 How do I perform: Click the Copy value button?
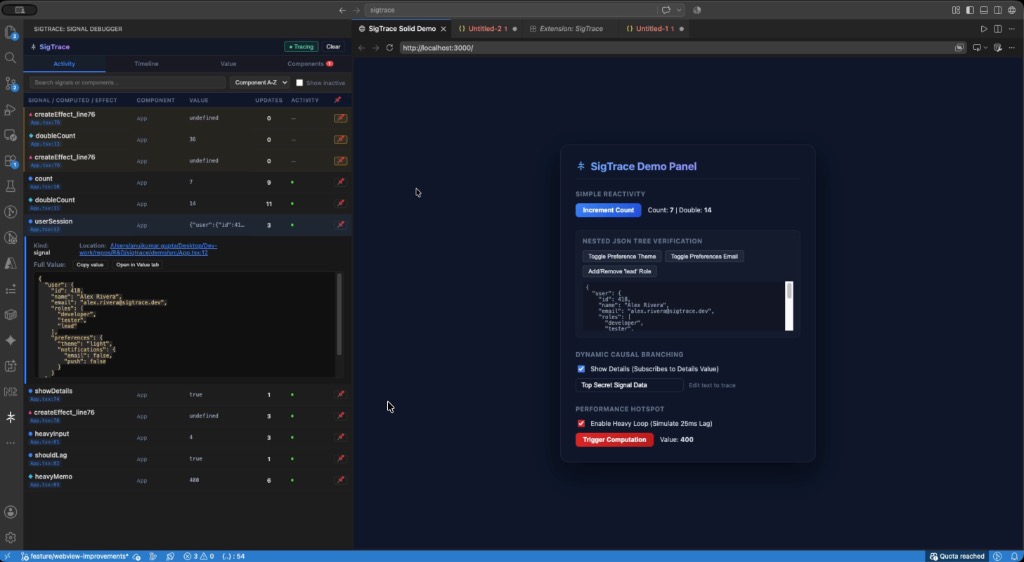point(90,265)
